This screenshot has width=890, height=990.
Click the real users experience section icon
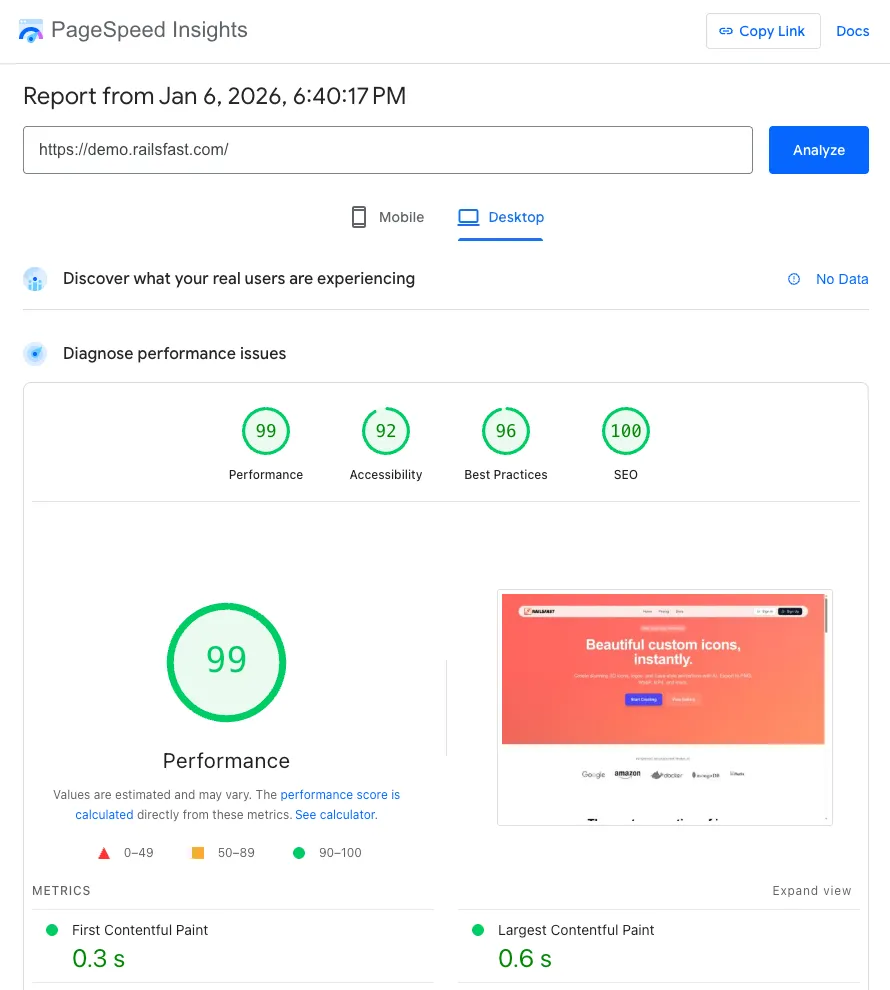tap(35, 279)
